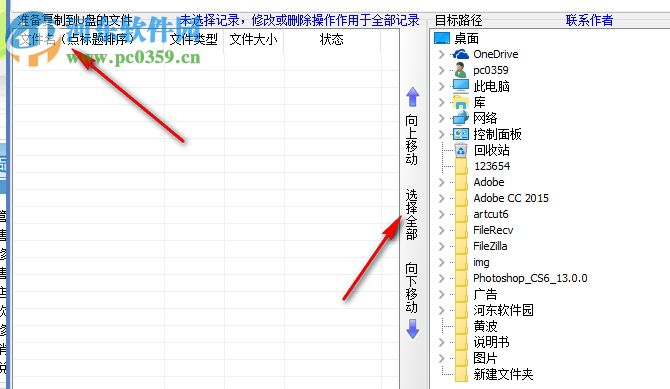Expand the pc0359 tree node
The width and height of the screenshot is (670, 389).
coord(441,70)
